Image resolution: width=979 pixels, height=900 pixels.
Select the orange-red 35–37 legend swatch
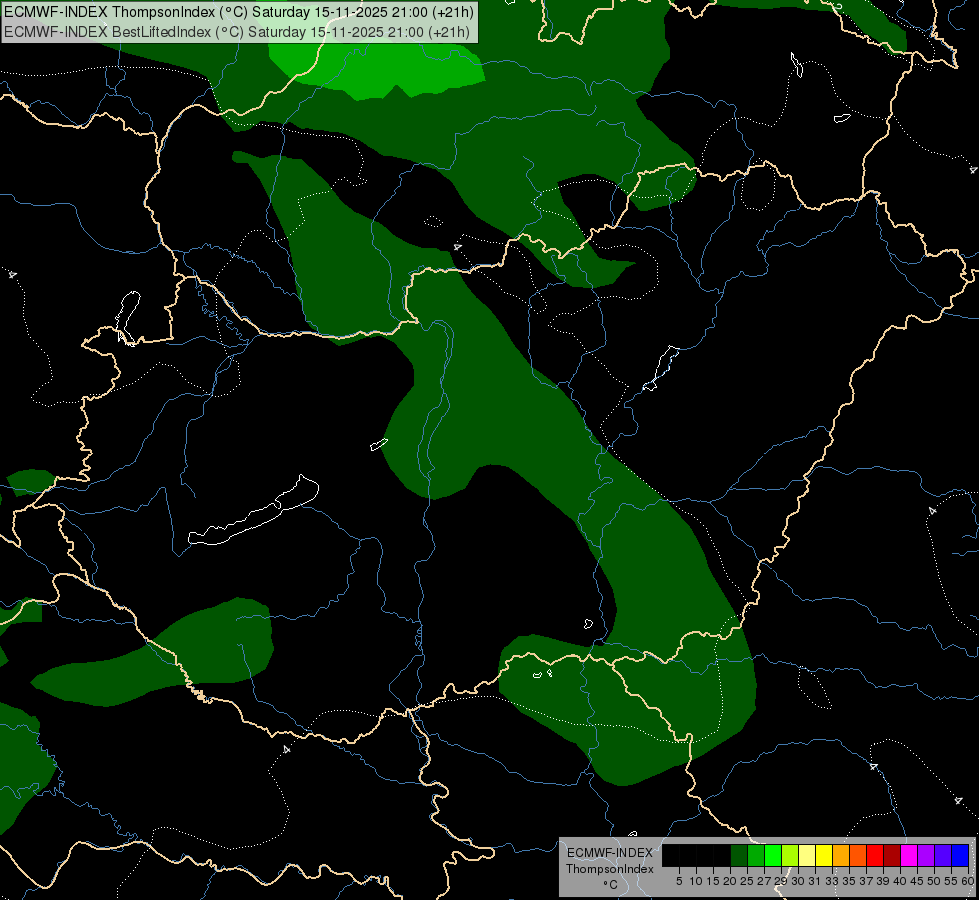[858, 855]
